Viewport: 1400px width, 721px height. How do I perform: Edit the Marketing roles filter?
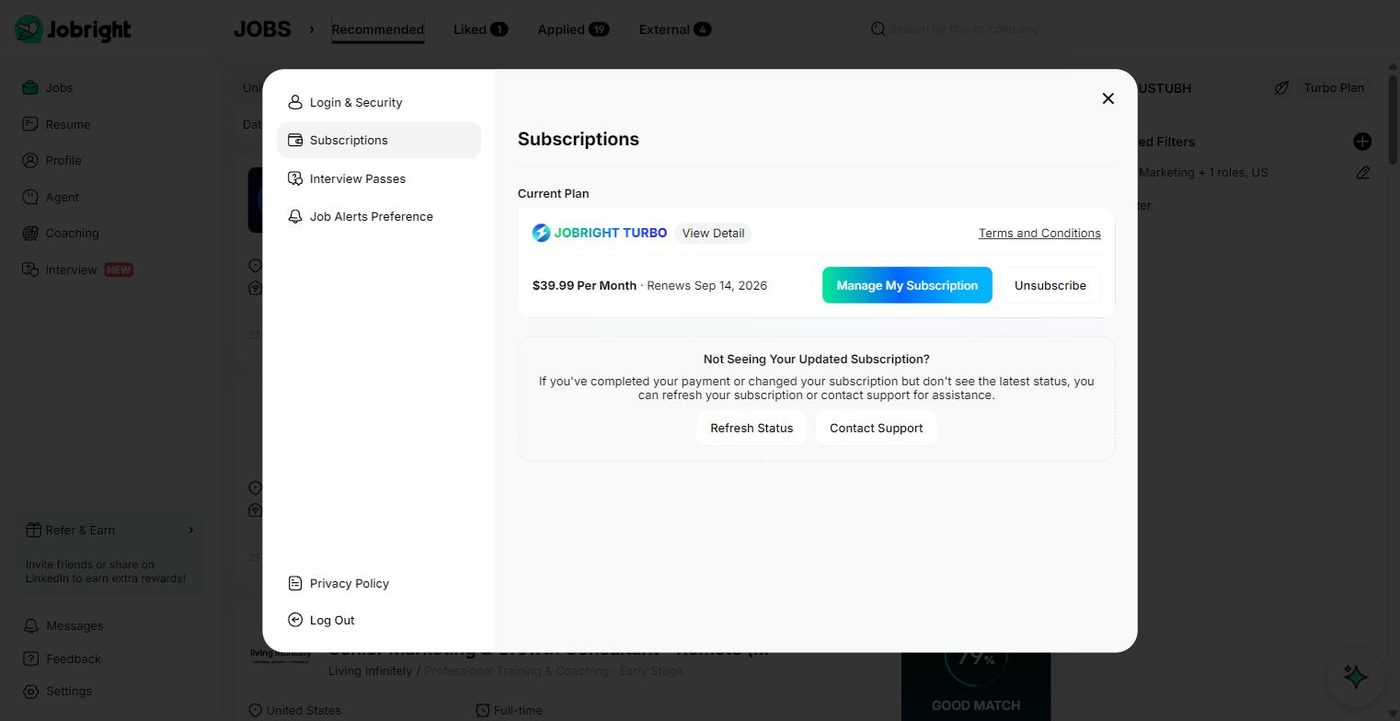click(x=1363, y=173)
